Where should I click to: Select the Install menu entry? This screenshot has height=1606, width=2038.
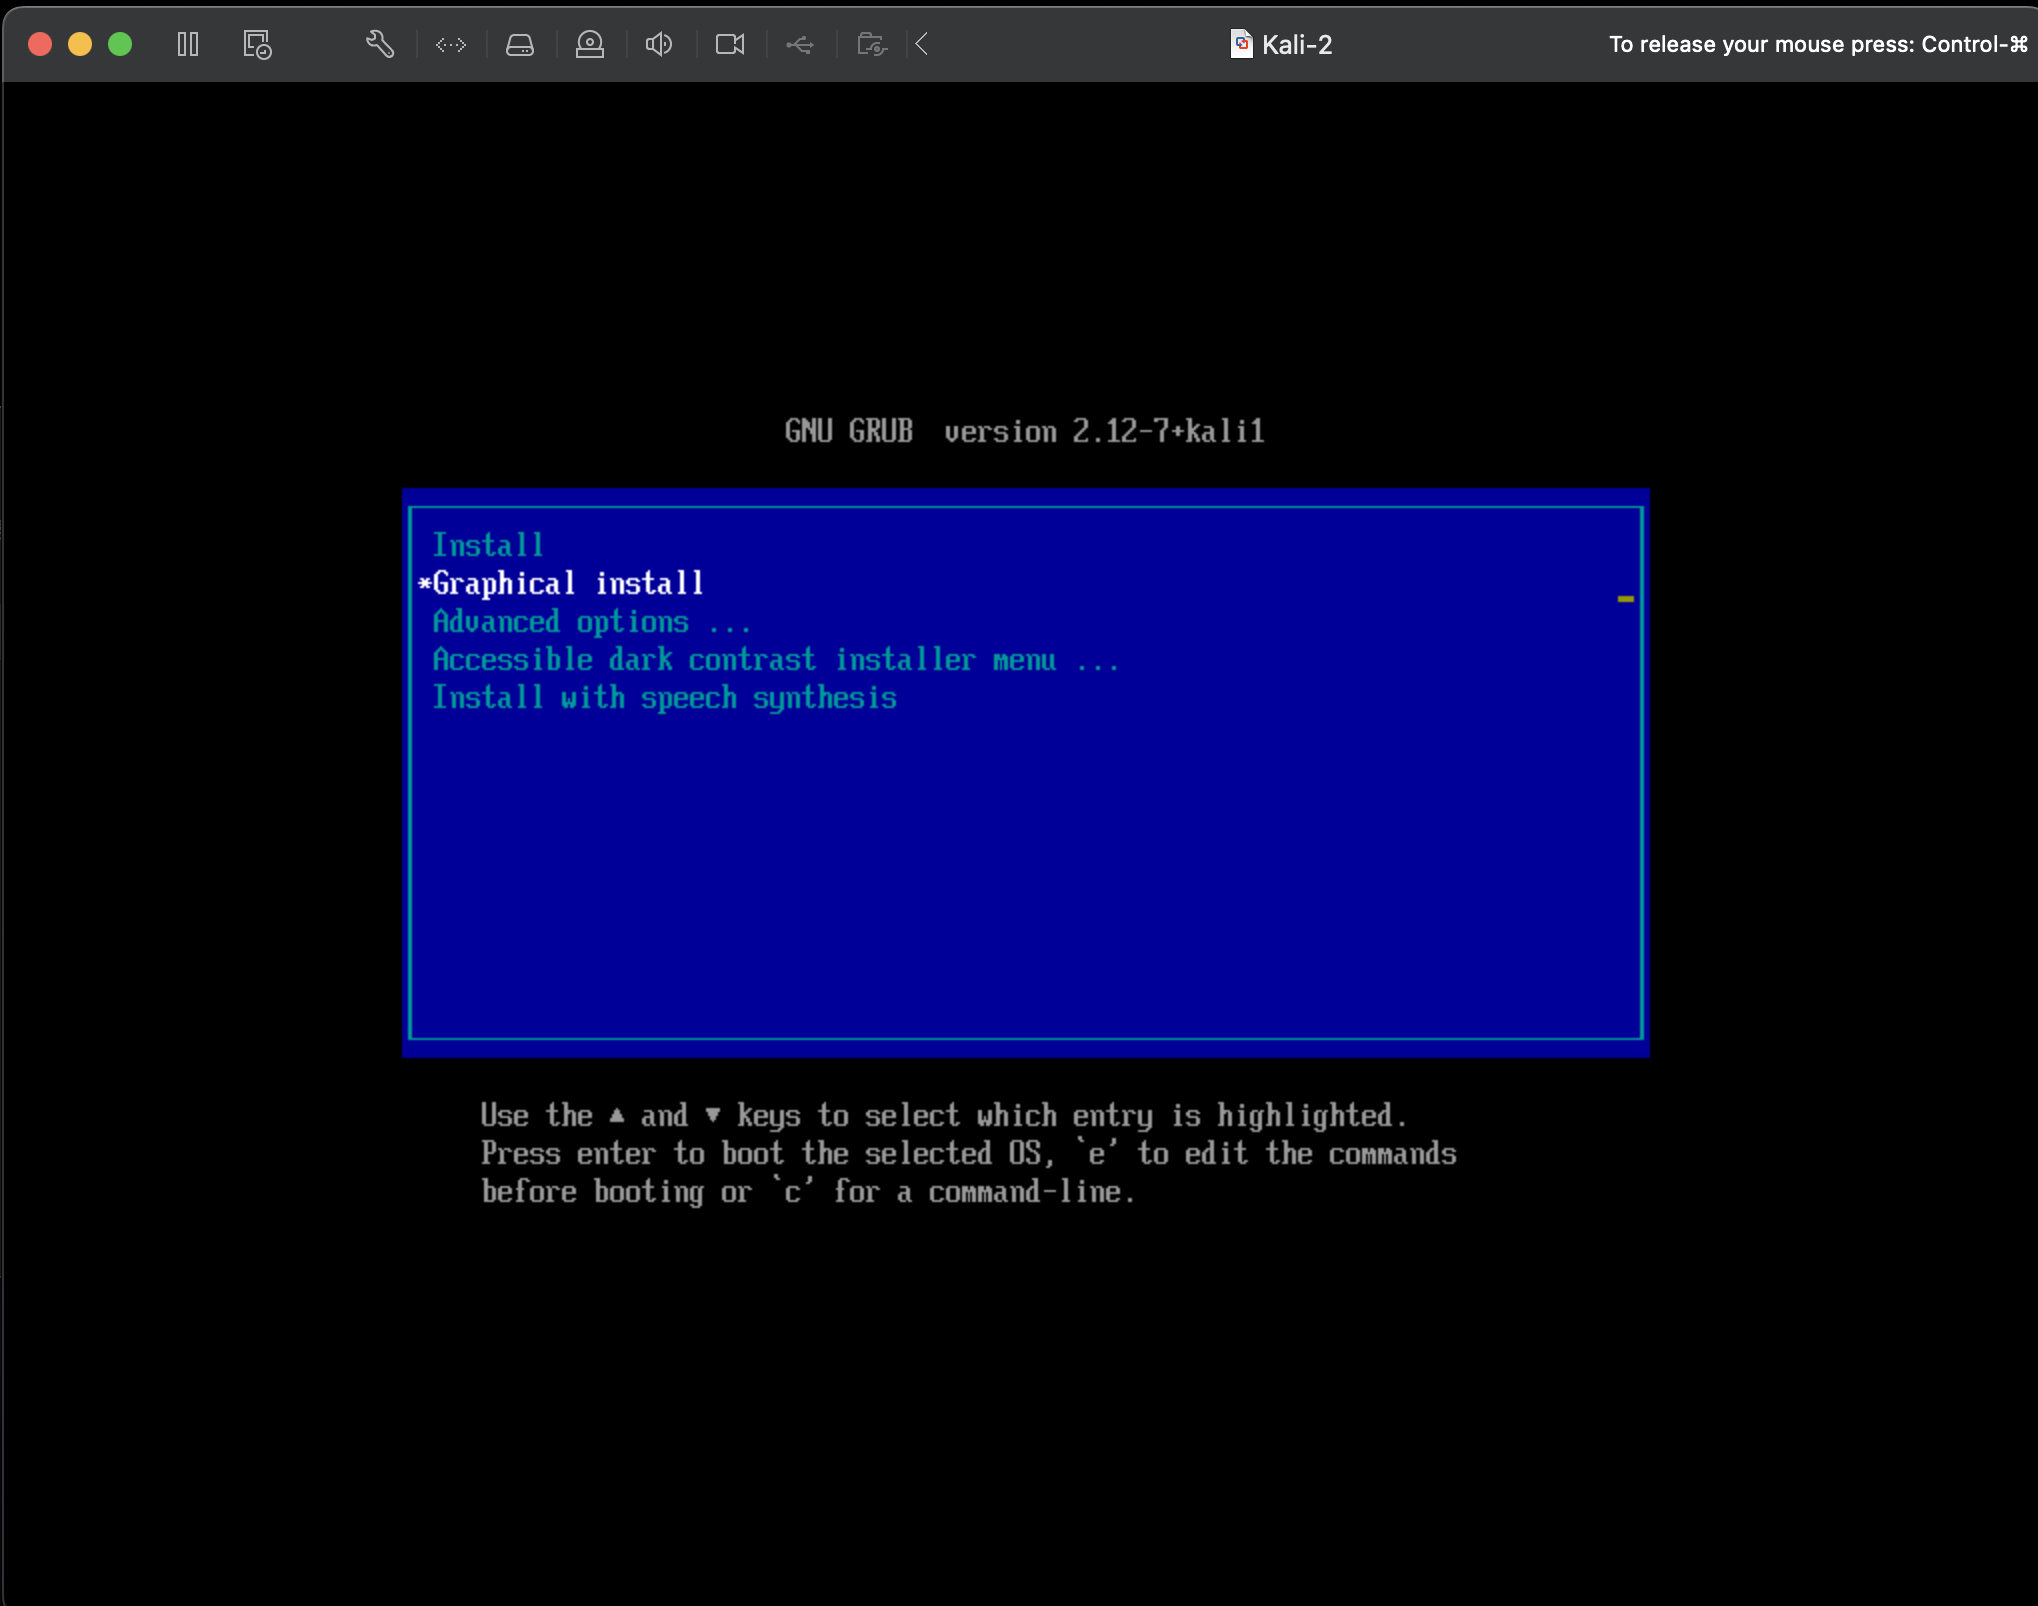click(x=487, y=545)
